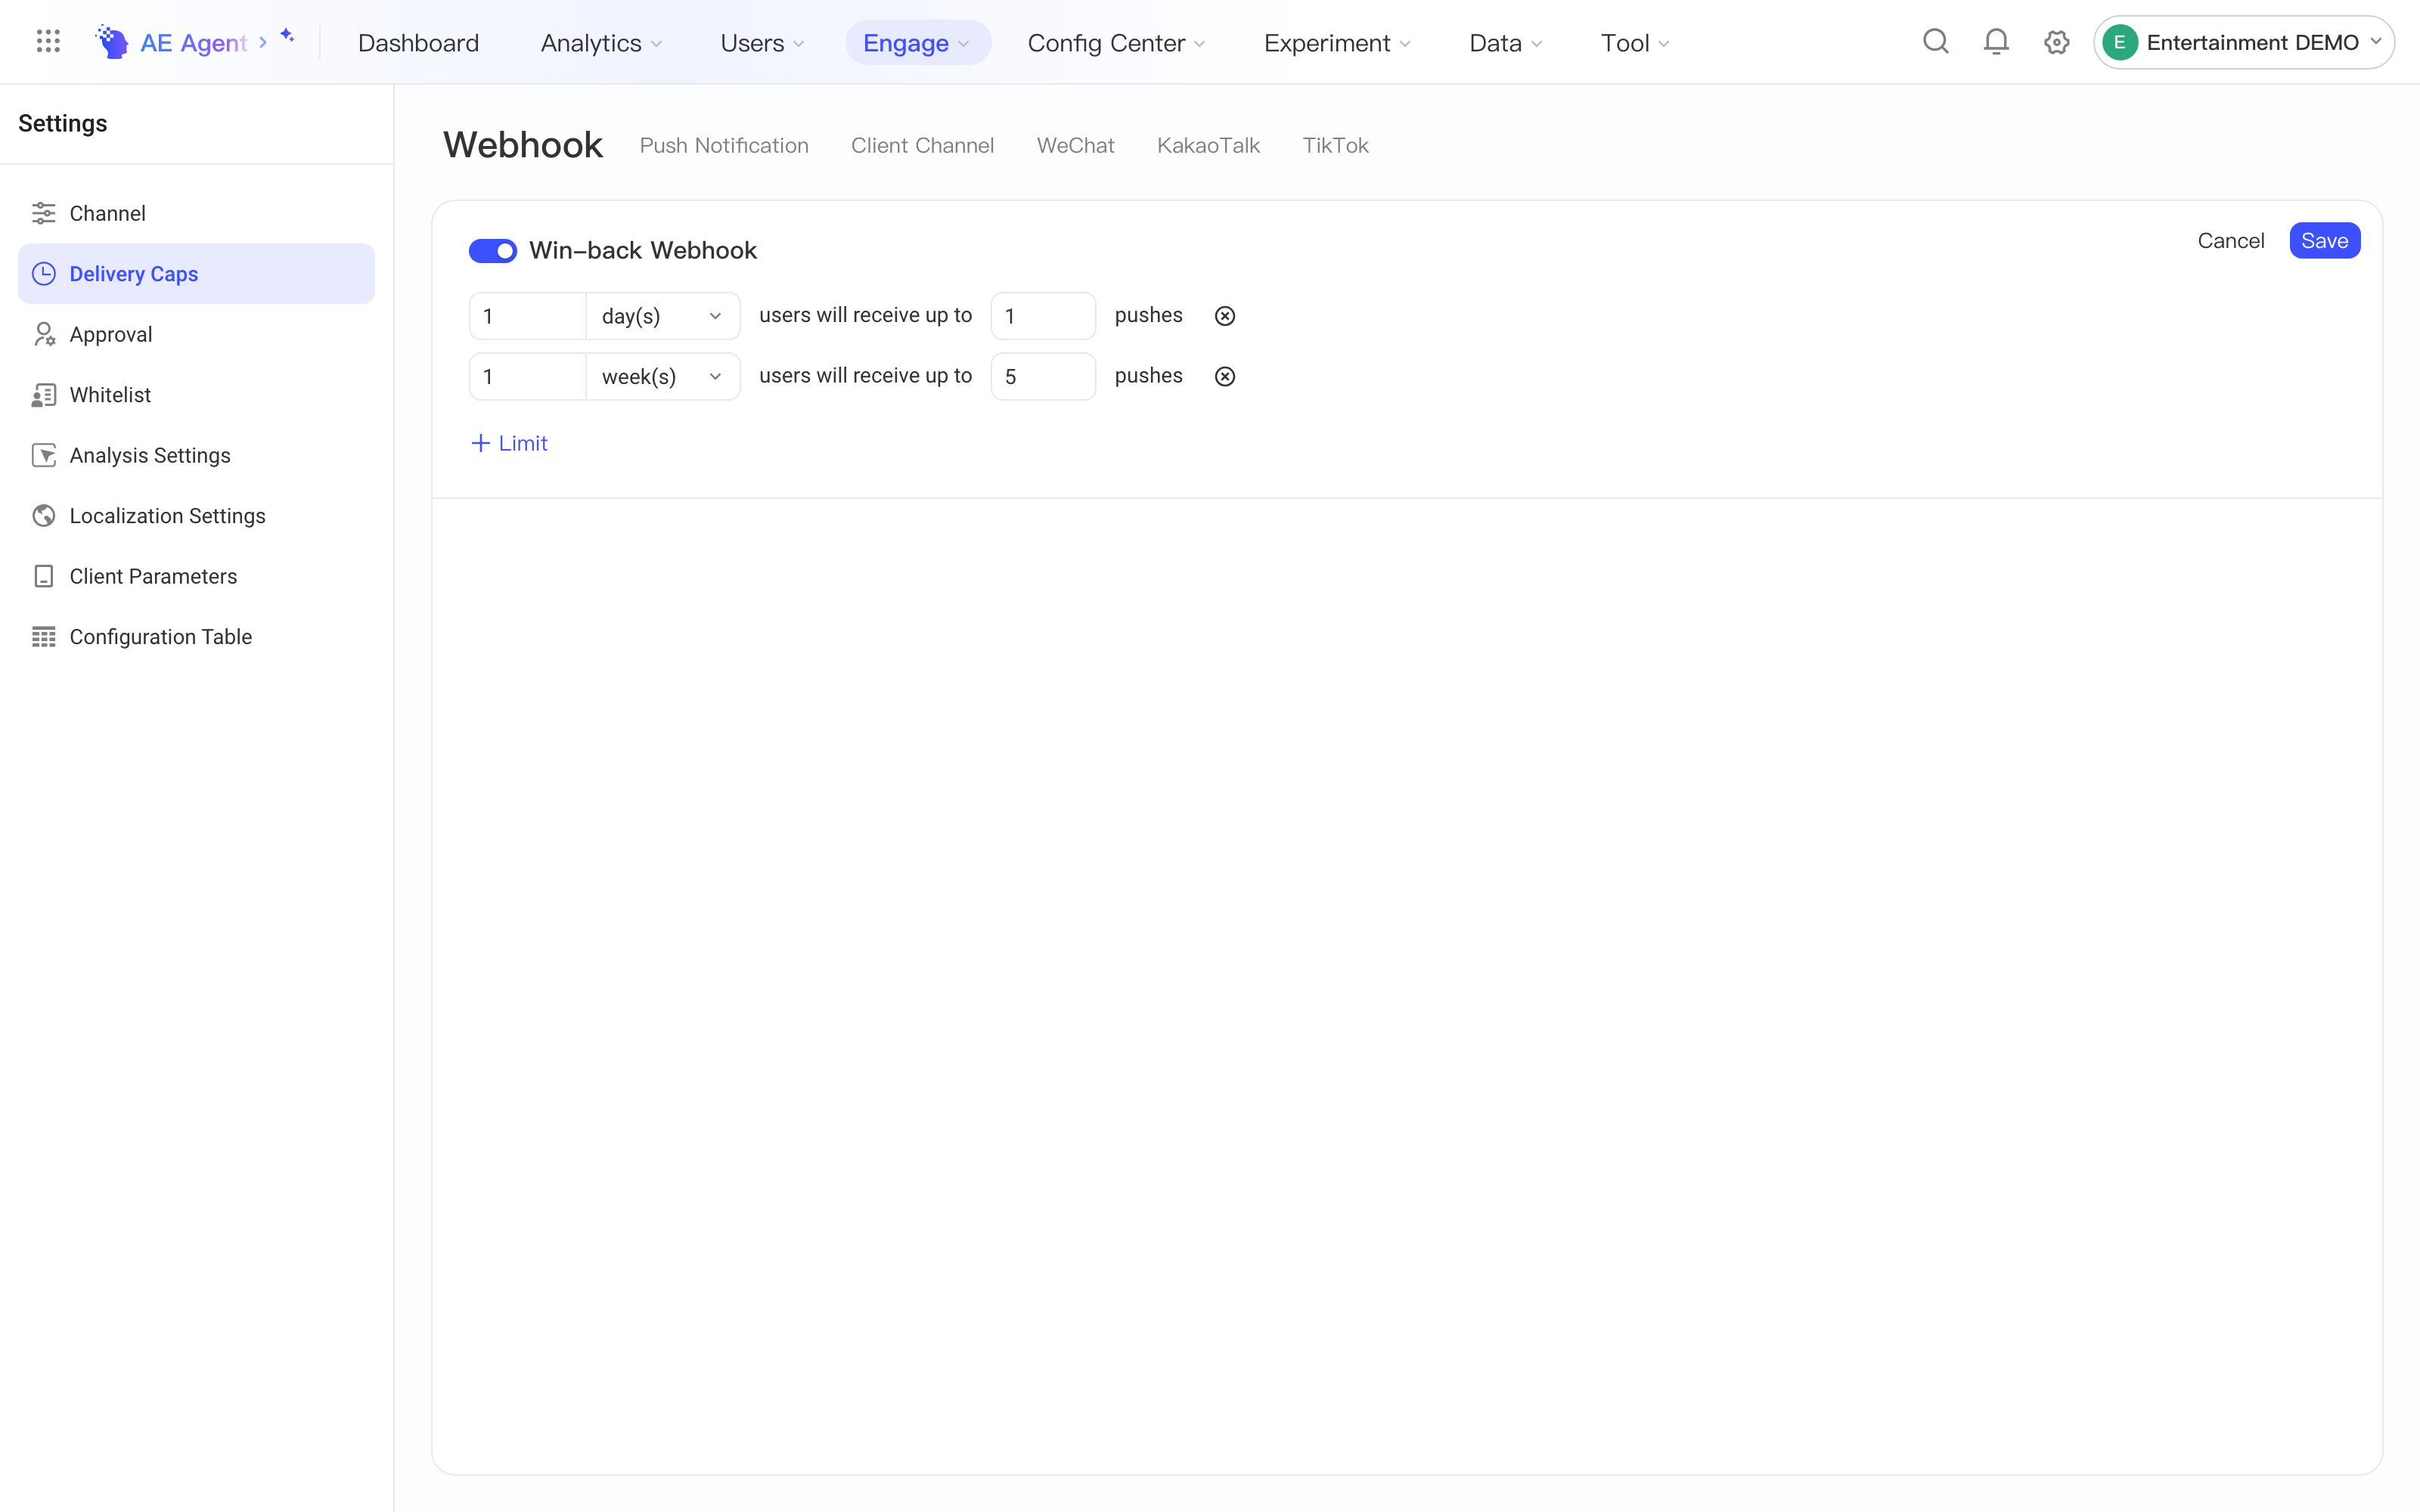Open the settings gear icon
The image size is (2420, 1512).
(x=2056, y=42)
